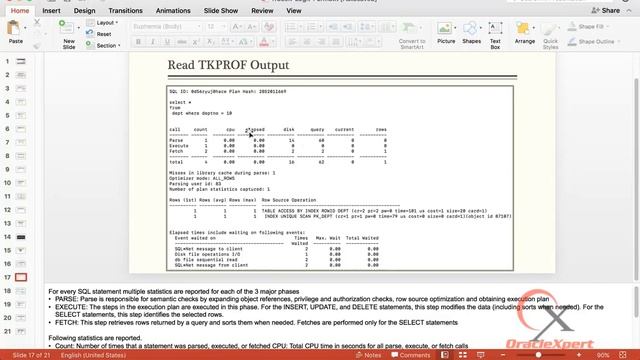This screenshot has height=360, width=640.
Task: Click the Cut scissors icon
Action: tap(37, 22)
